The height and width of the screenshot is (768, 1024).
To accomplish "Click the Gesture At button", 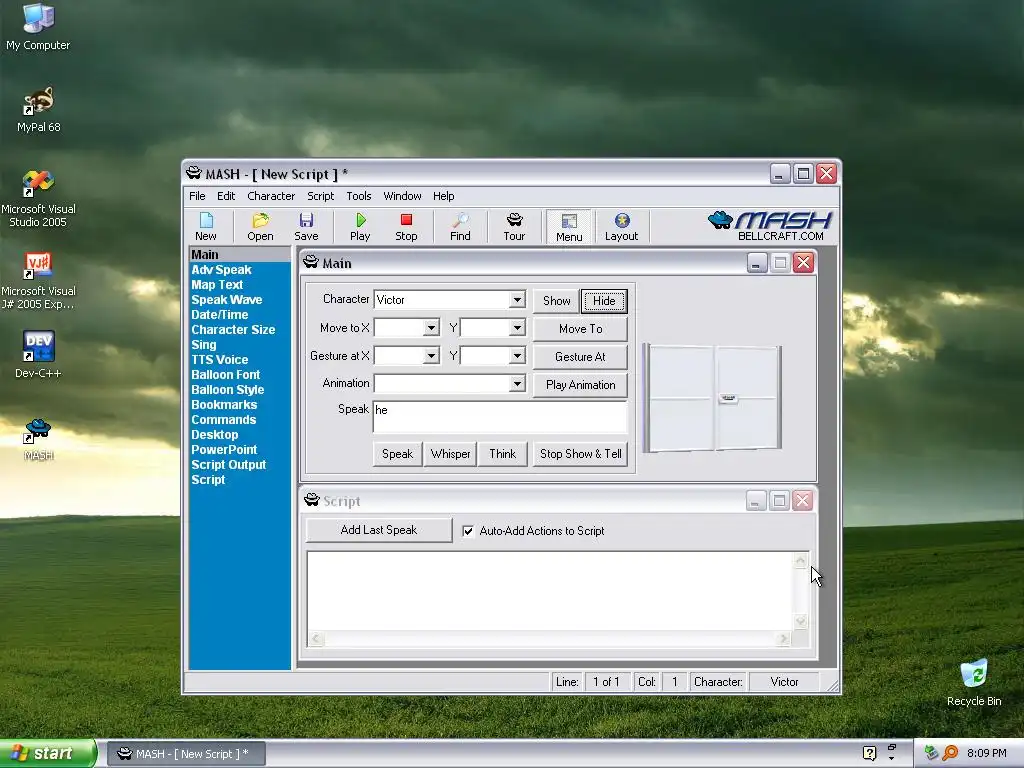I will [x=581, y=357].
